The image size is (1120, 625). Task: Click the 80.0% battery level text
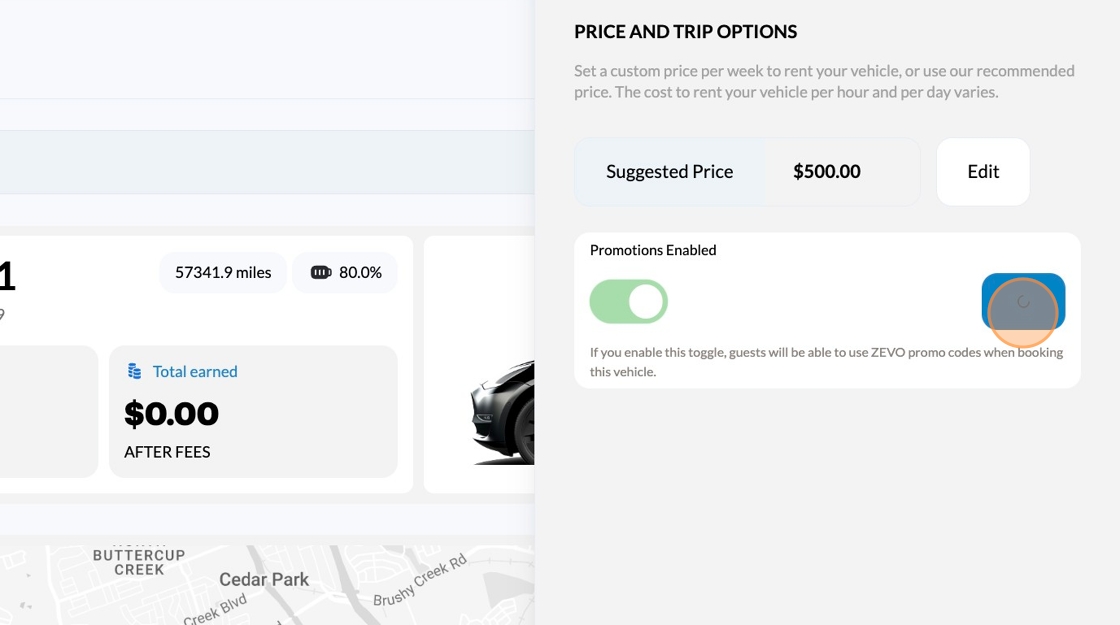pos(360,272)
